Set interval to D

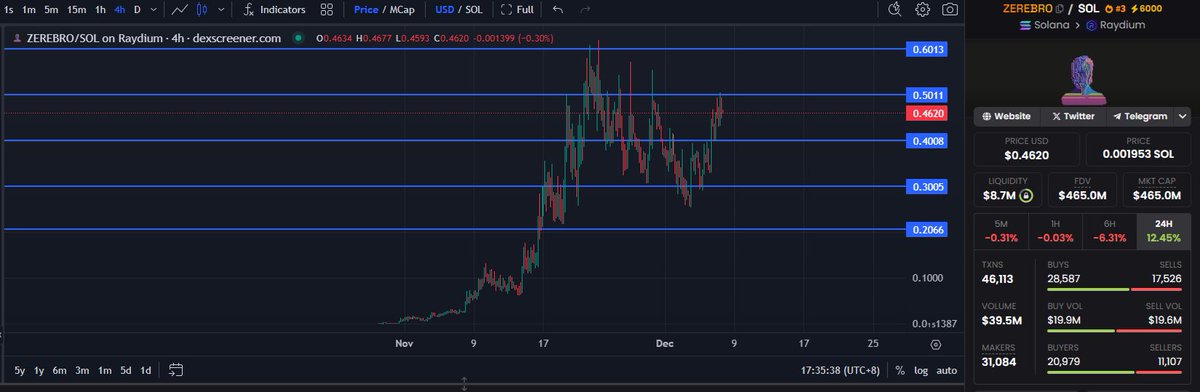coord(137,9)
